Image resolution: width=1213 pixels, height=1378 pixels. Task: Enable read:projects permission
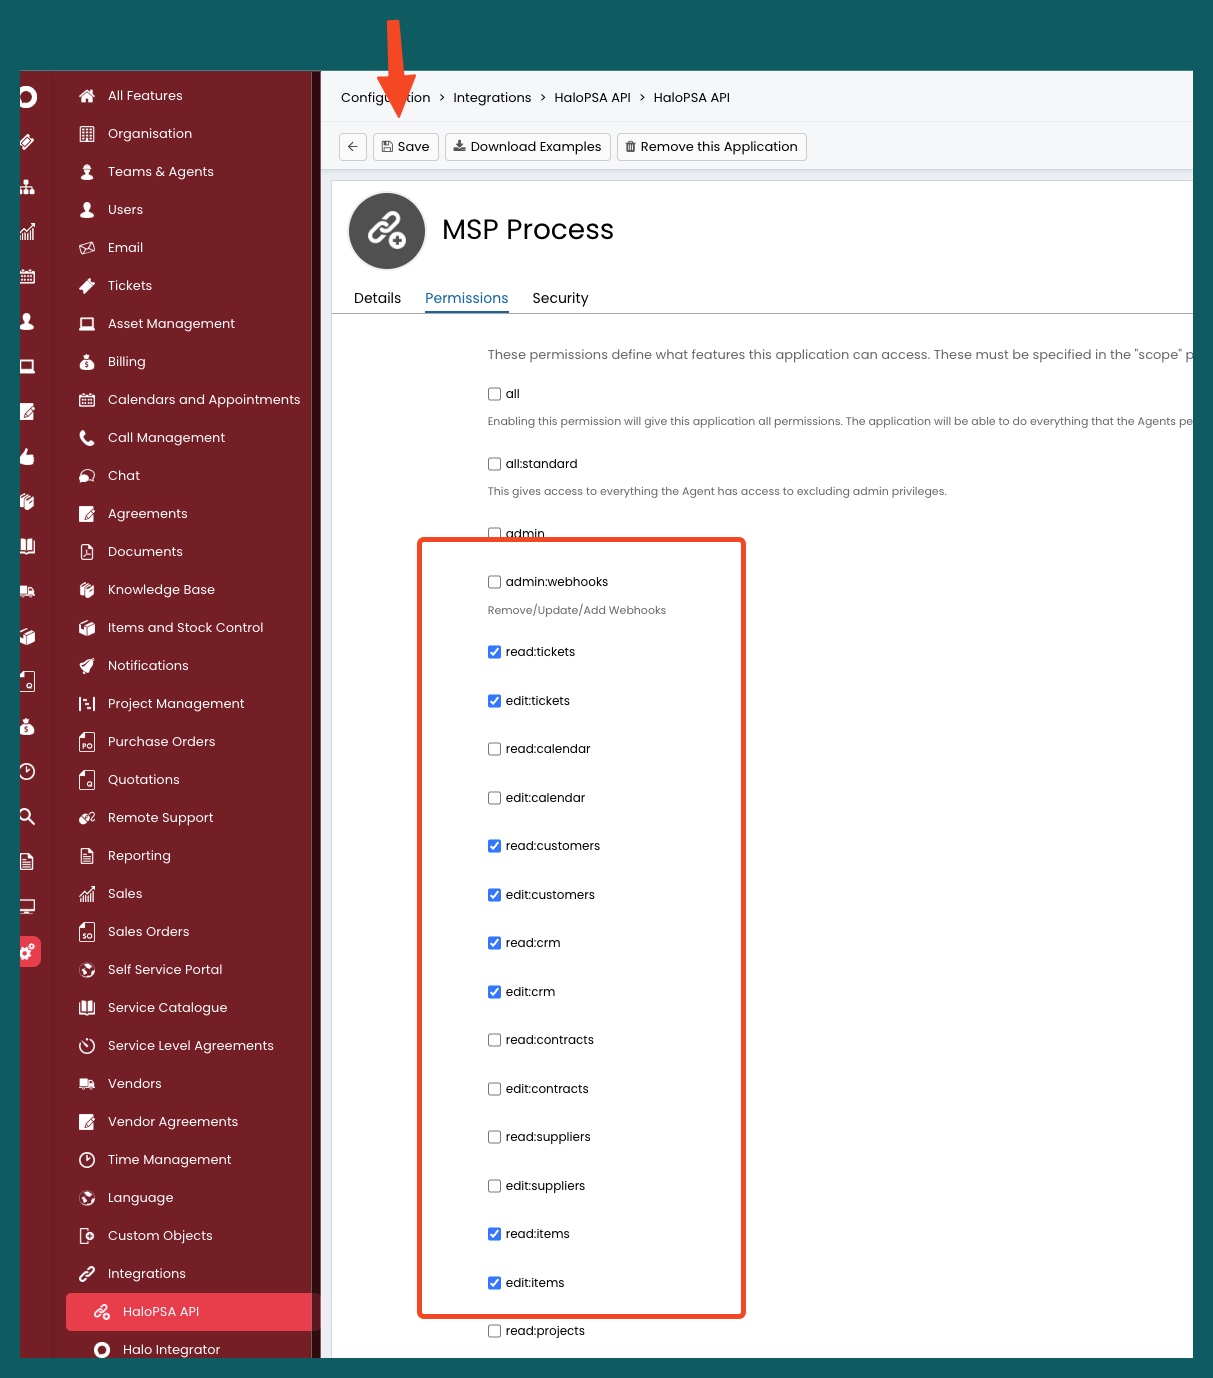coord(494,1331)
